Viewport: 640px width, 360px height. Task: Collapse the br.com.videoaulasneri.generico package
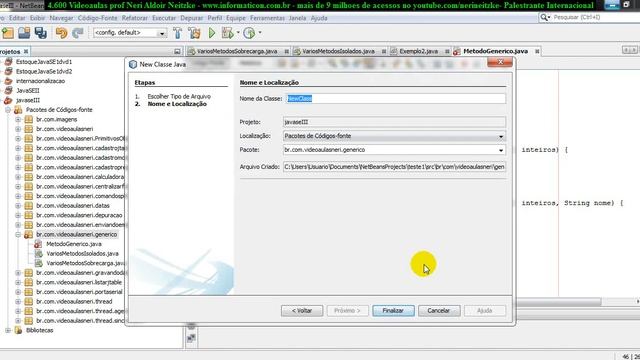tap(18, 235)
